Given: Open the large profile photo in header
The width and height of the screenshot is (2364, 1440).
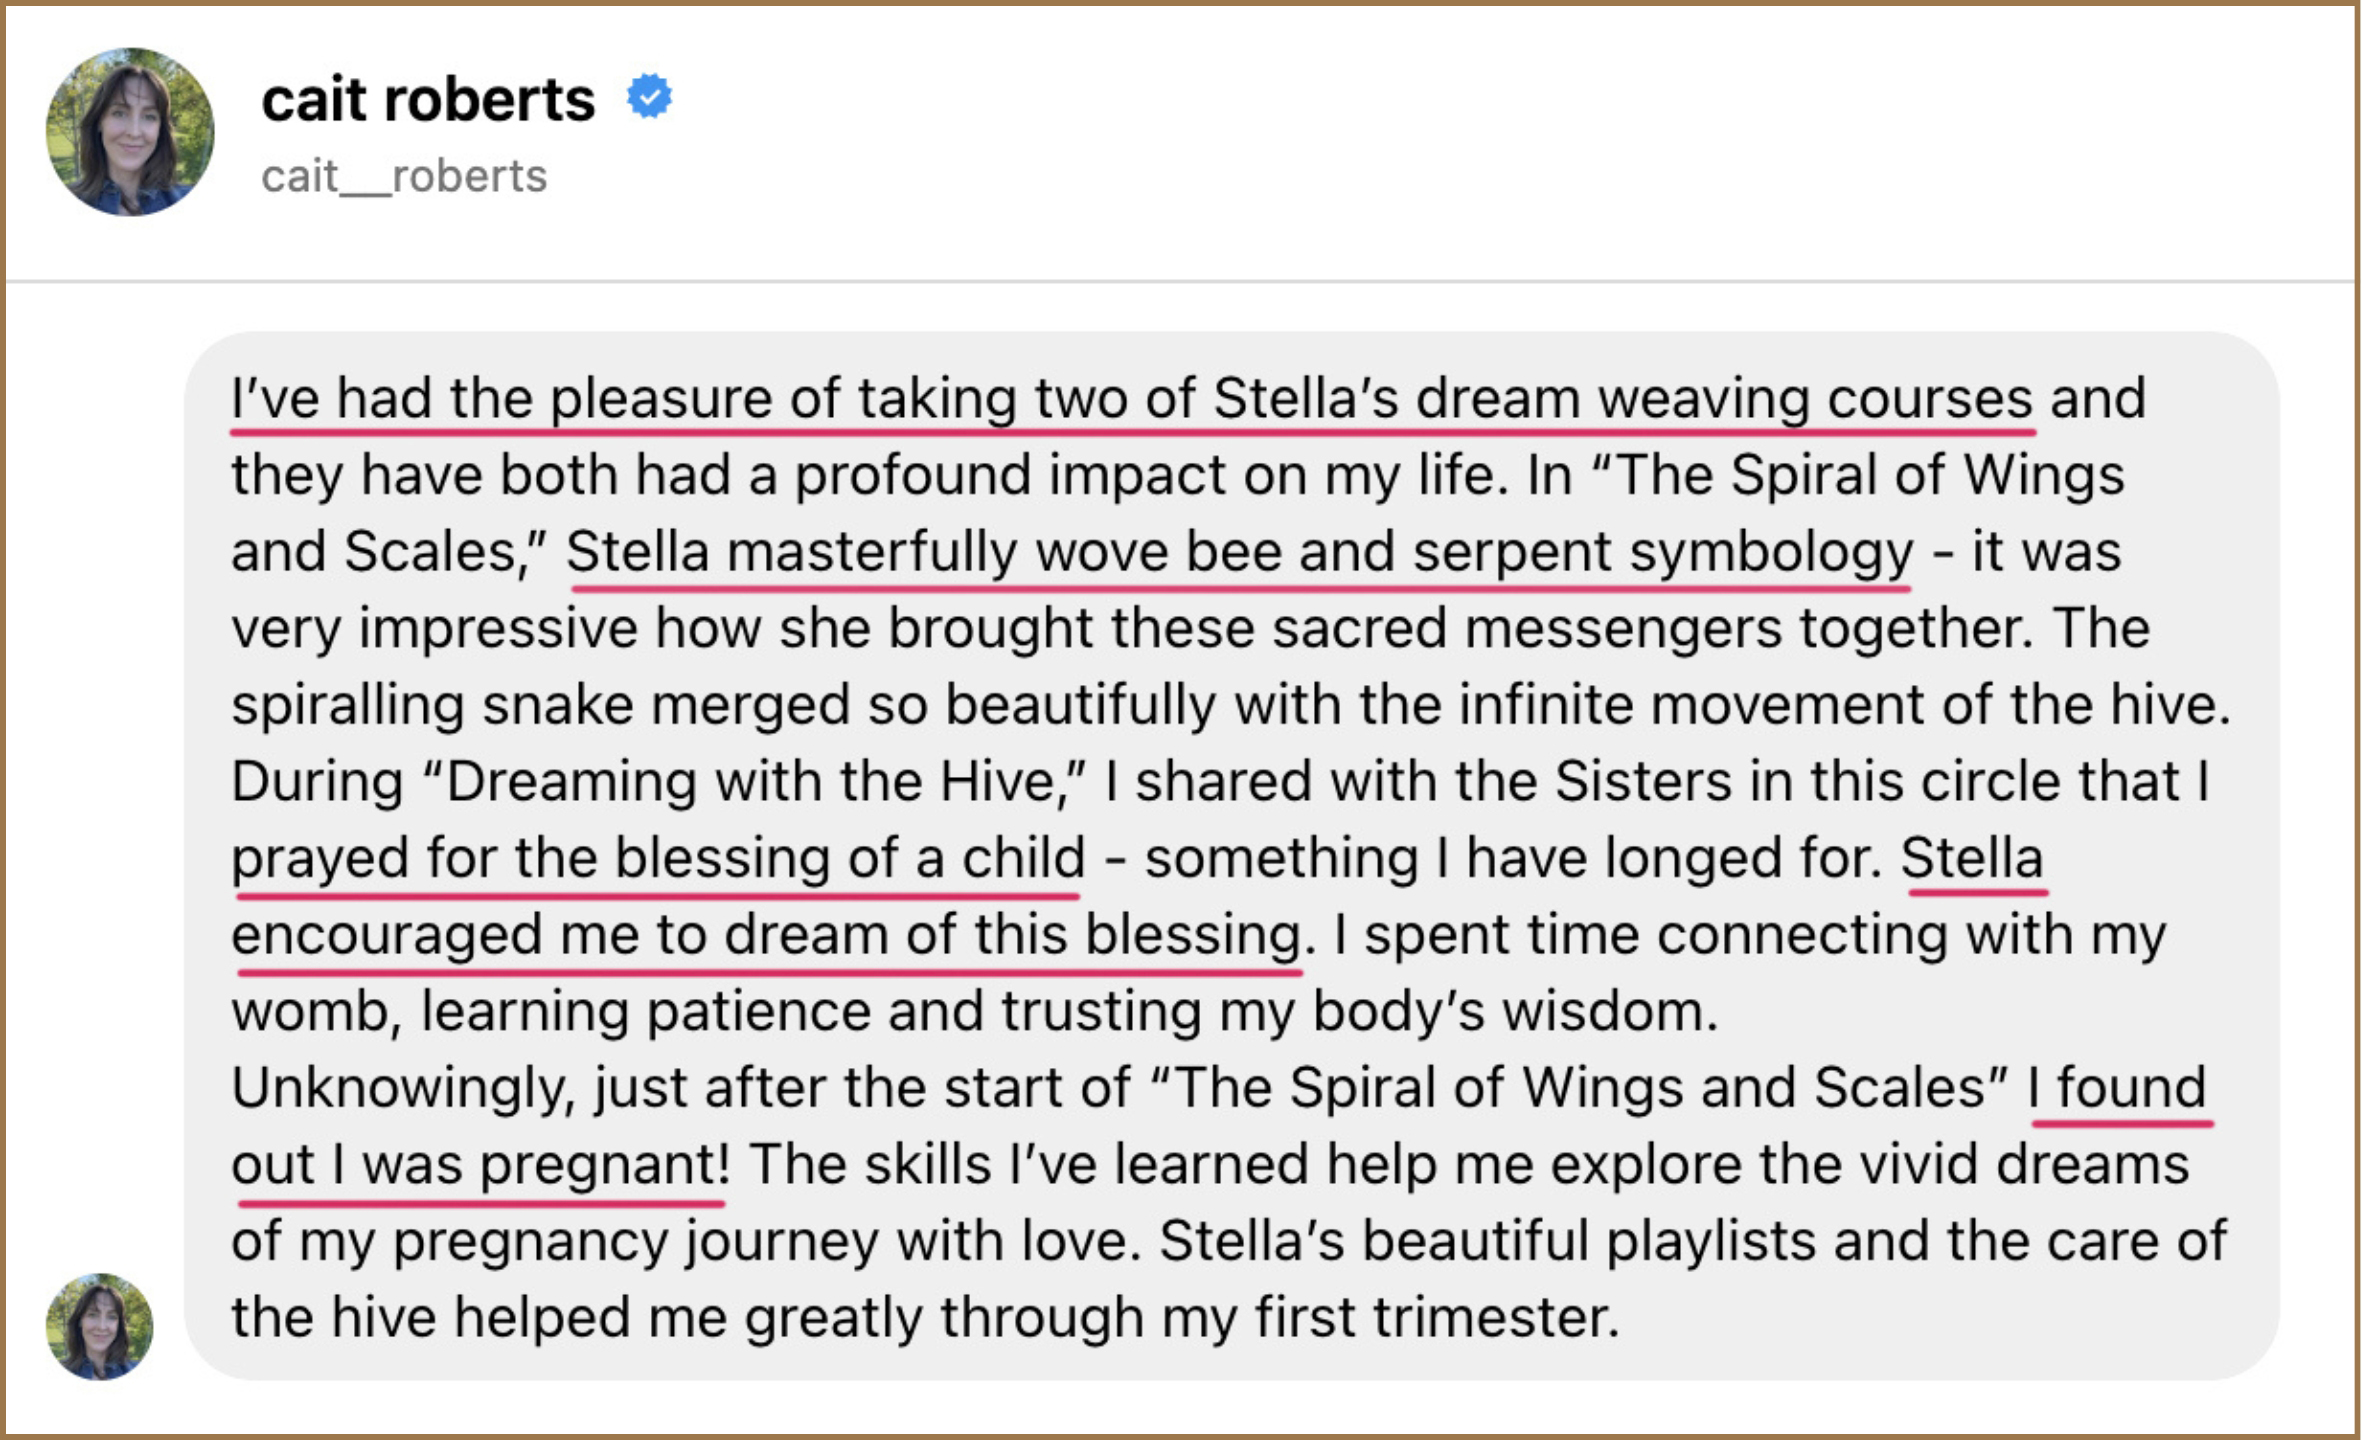Looking at the screenshot, I should point(130,131).
